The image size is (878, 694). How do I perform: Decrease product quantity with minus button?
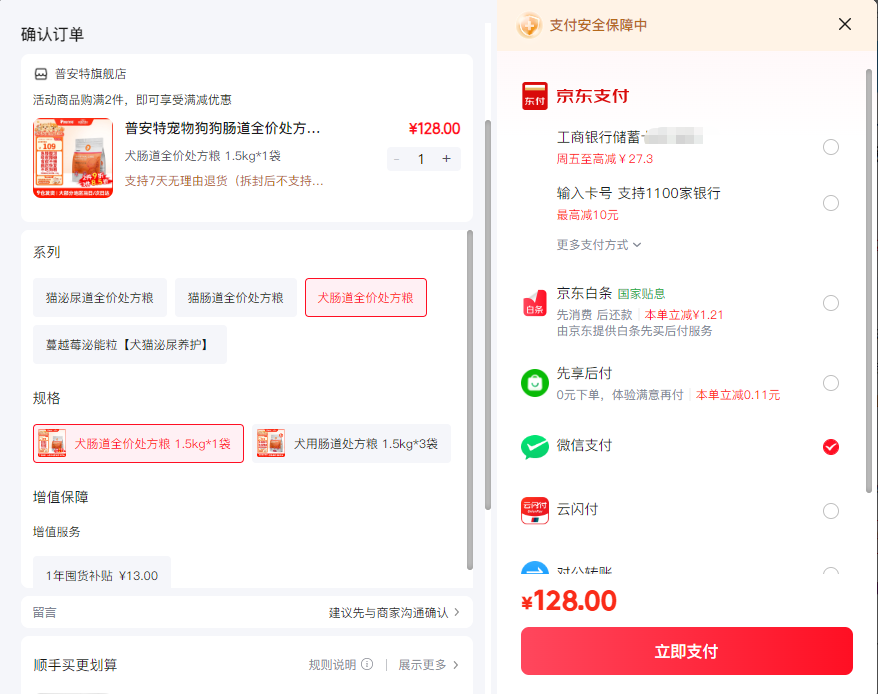click(396, 159)
